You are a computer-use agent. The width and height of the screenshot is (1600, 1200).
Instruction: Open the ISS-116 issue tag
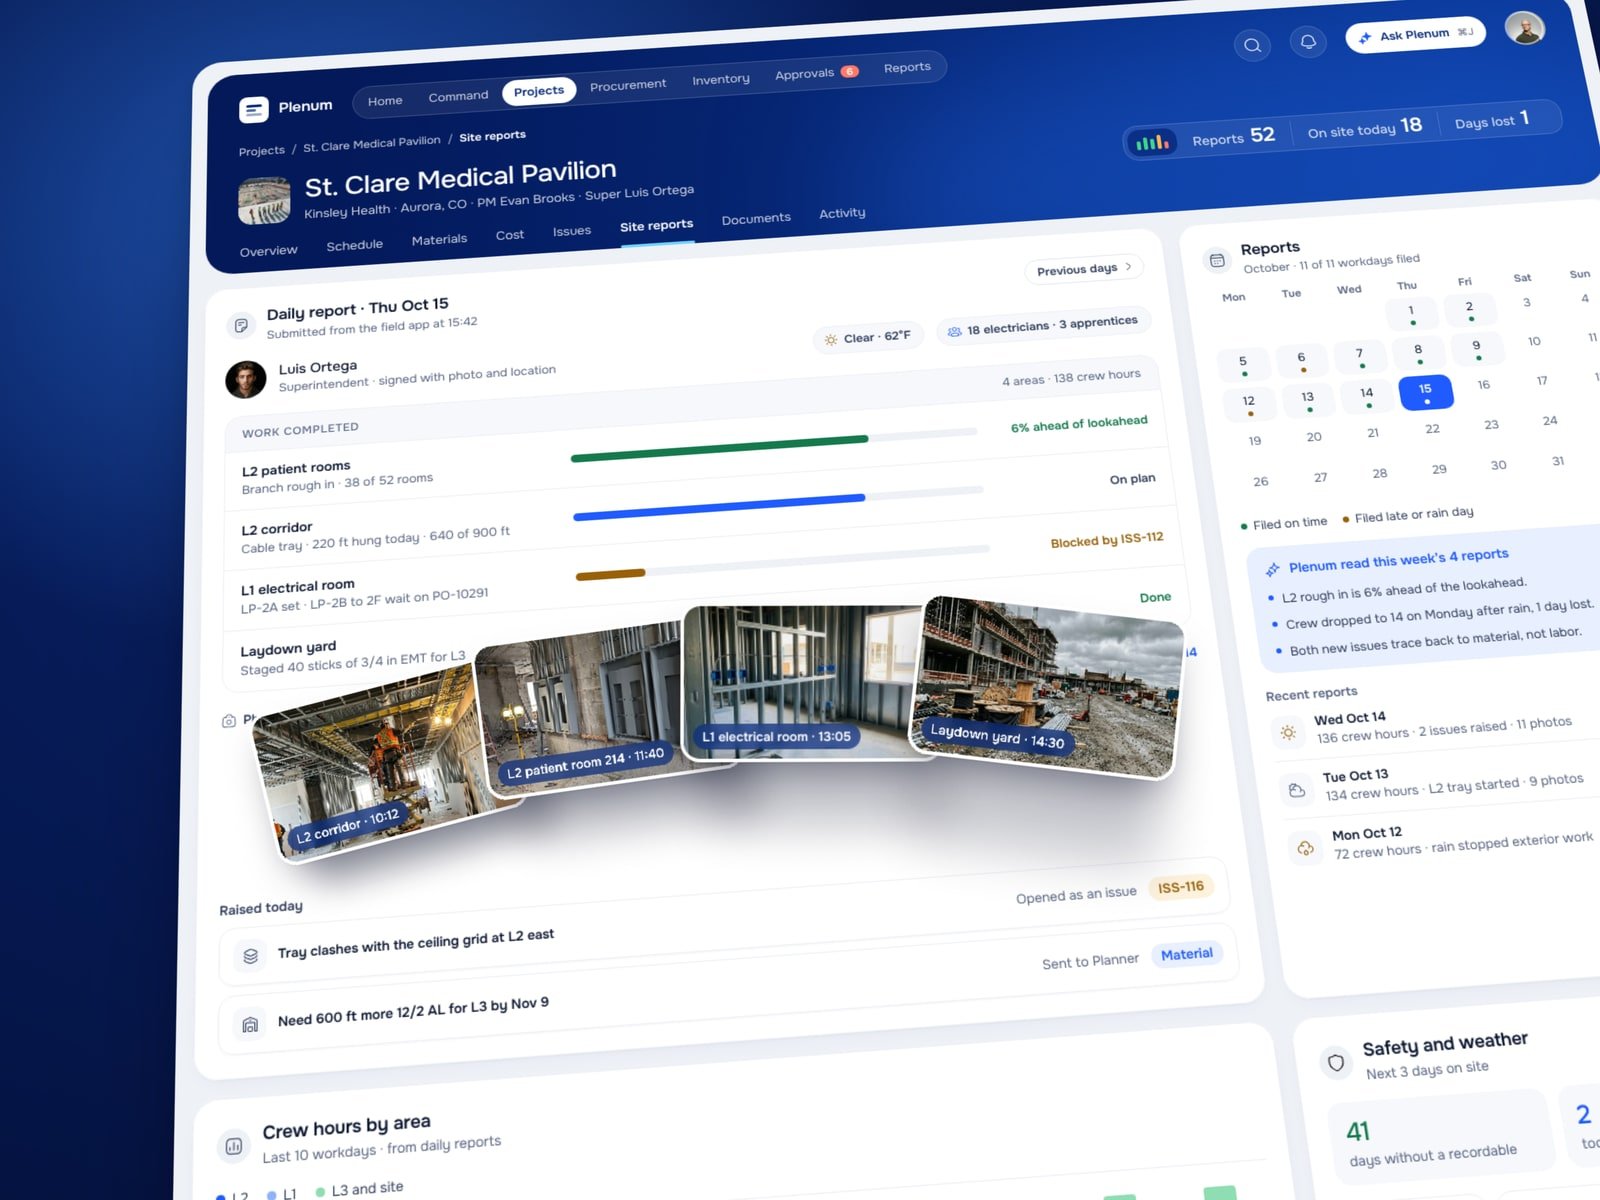tap(1181, 887)
